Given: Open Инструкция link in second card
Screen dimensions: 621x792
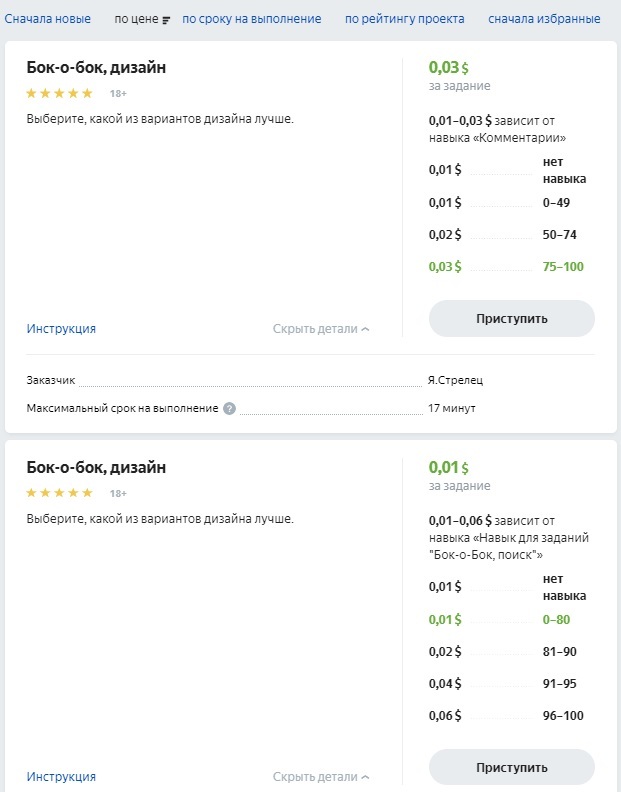Looking at the screenshot, I should pyautogui.click(x=61, y=777).
